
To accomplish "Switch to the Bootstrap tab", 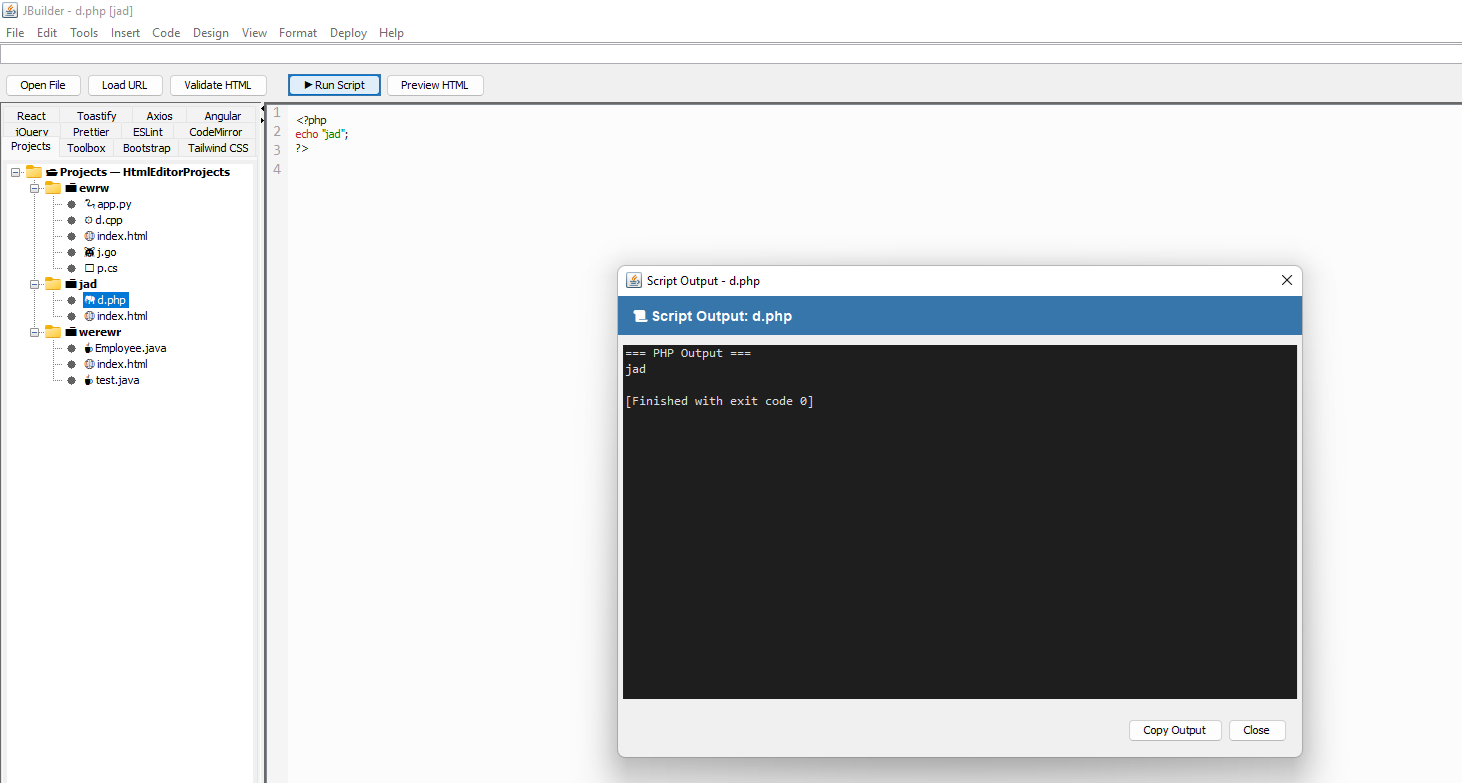I will [x=146, y=148].
